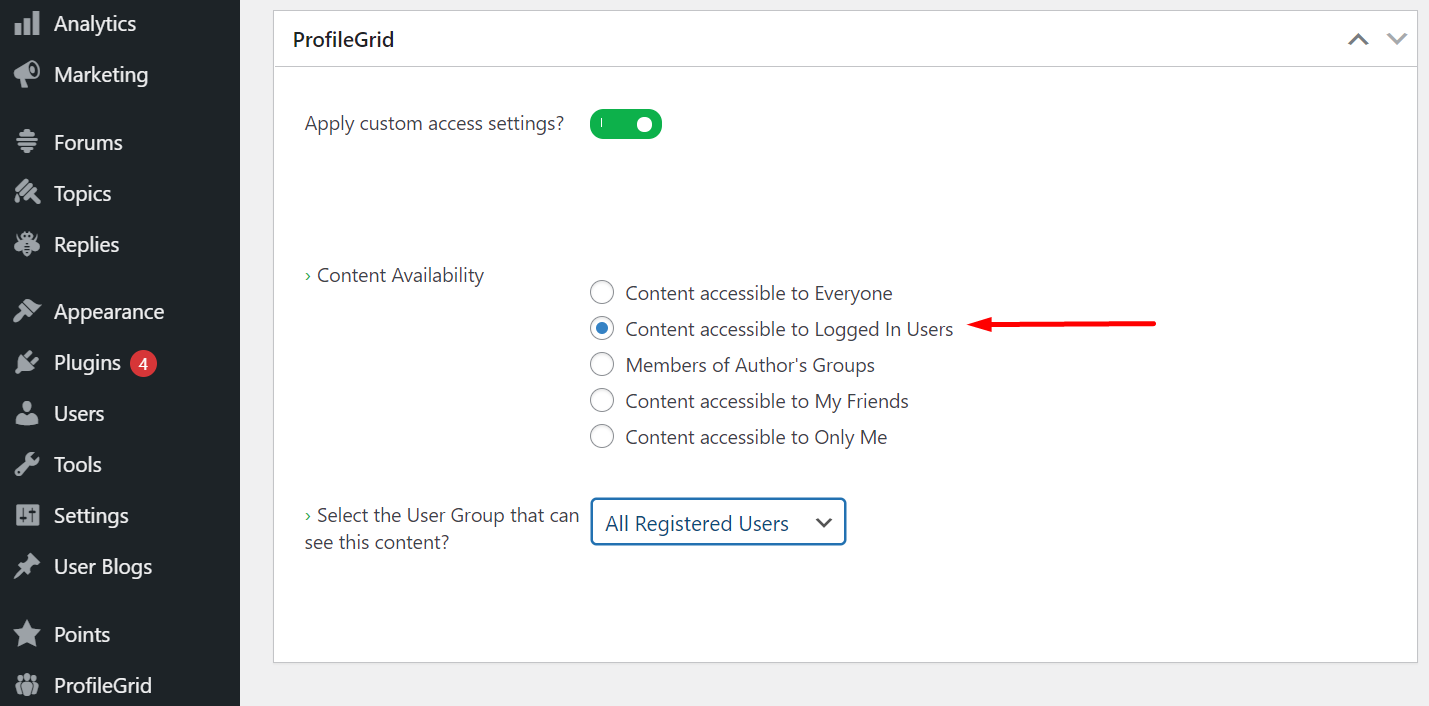Viewport: 1429px width, 706px height.
Task: Click the Tools wrench icon
Action: 27,465
